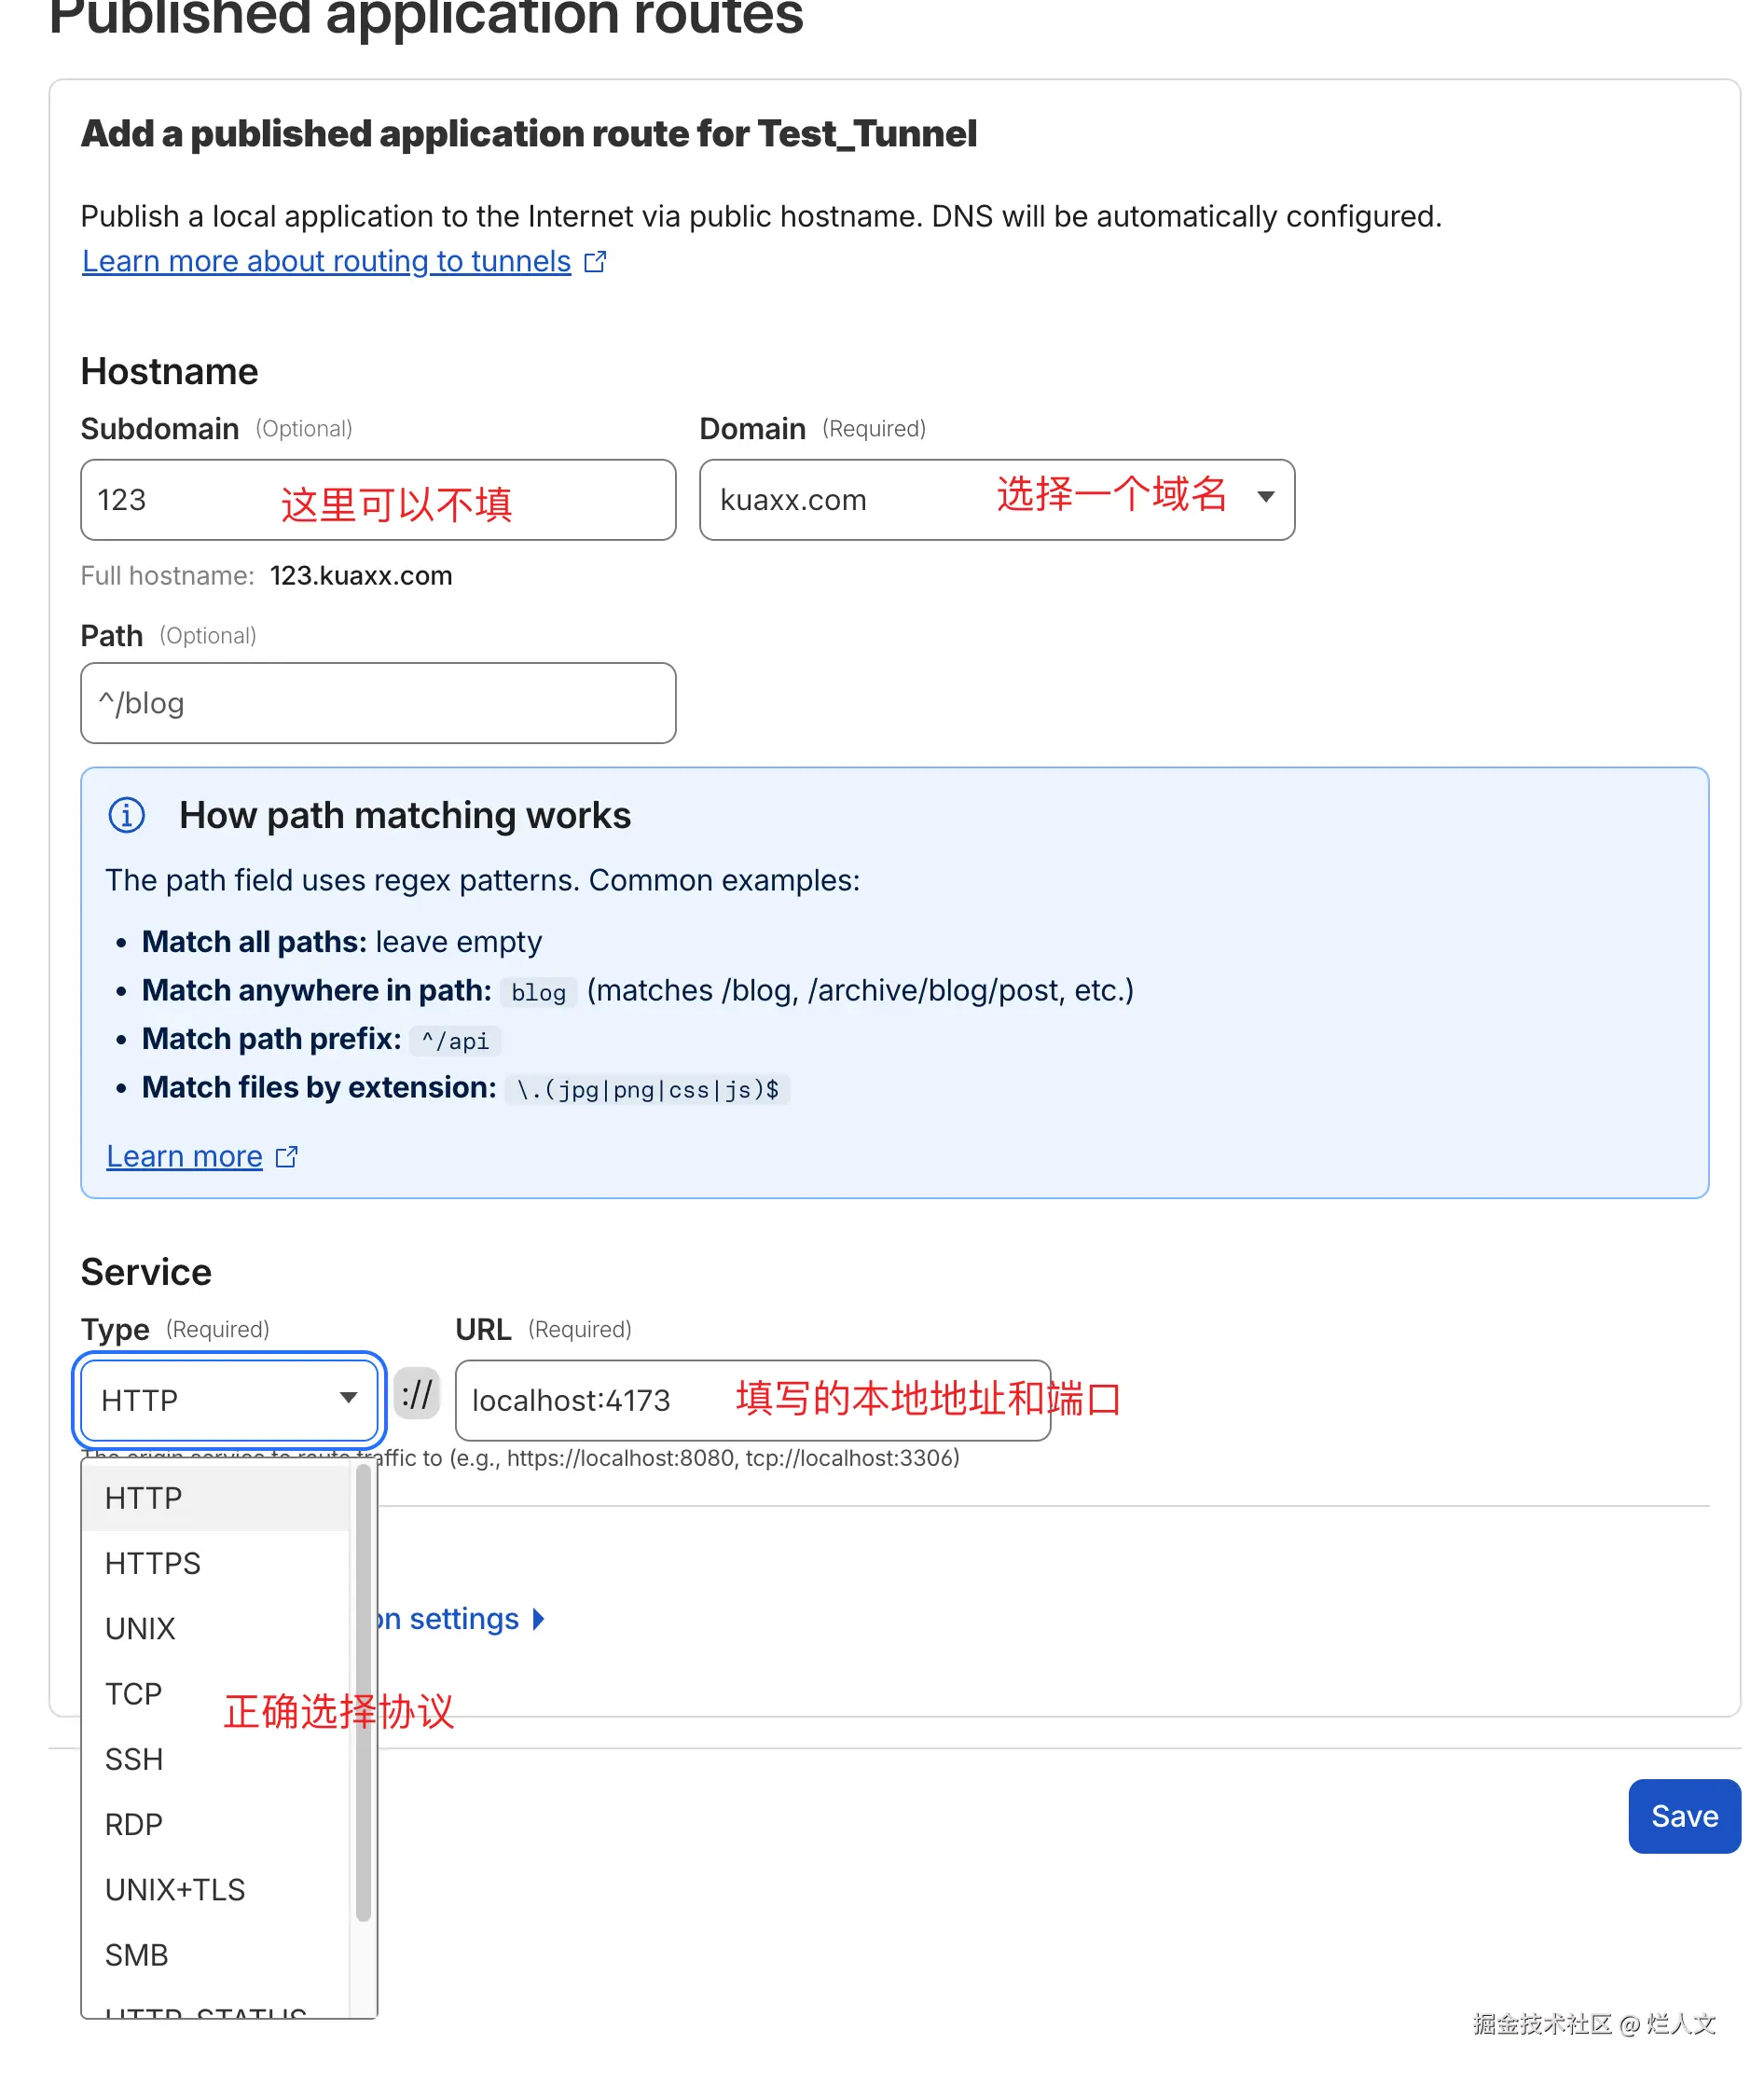Screen dimensions: 1764x2085
Task: Open the Domain dropdown showing kuaxx.com
Action: 996,499
